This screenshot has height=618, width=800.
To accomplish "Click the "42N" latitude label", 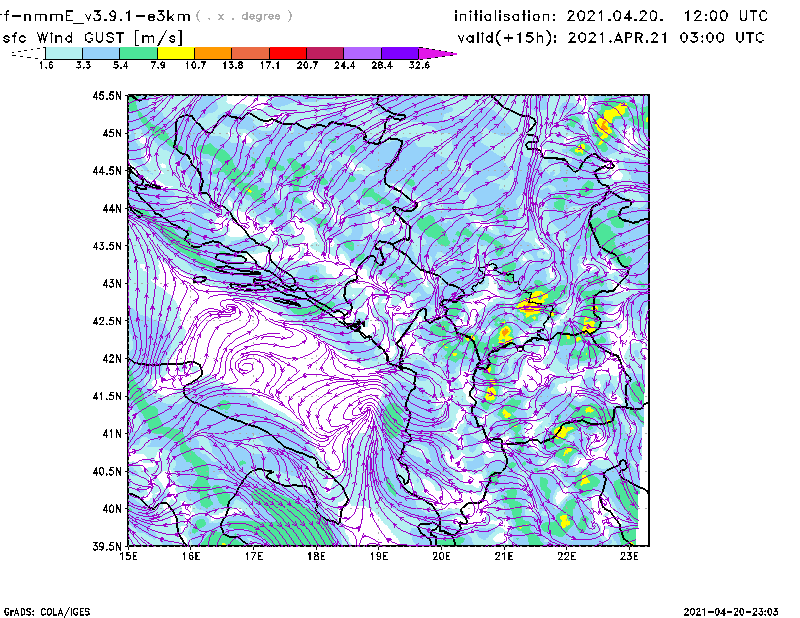I will (112, 359).
